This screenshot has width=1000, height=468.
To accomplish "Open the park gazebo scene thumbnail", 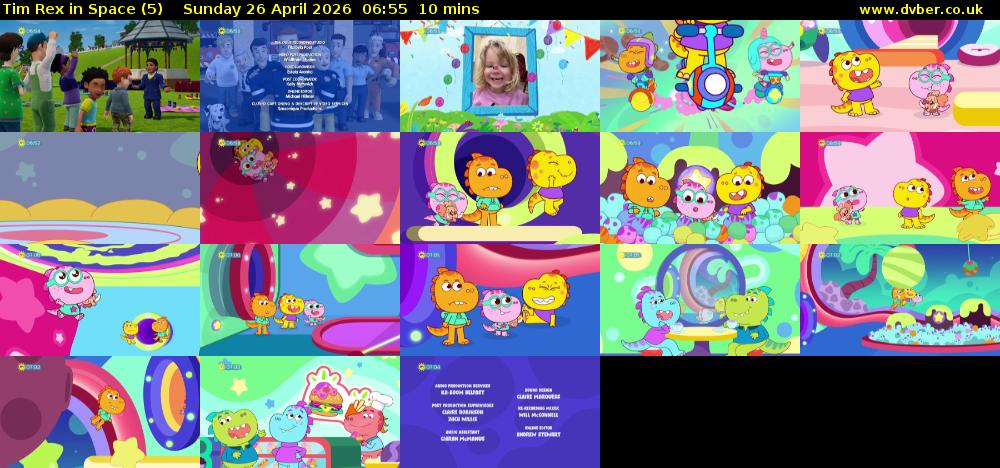I will pos(99,76).
